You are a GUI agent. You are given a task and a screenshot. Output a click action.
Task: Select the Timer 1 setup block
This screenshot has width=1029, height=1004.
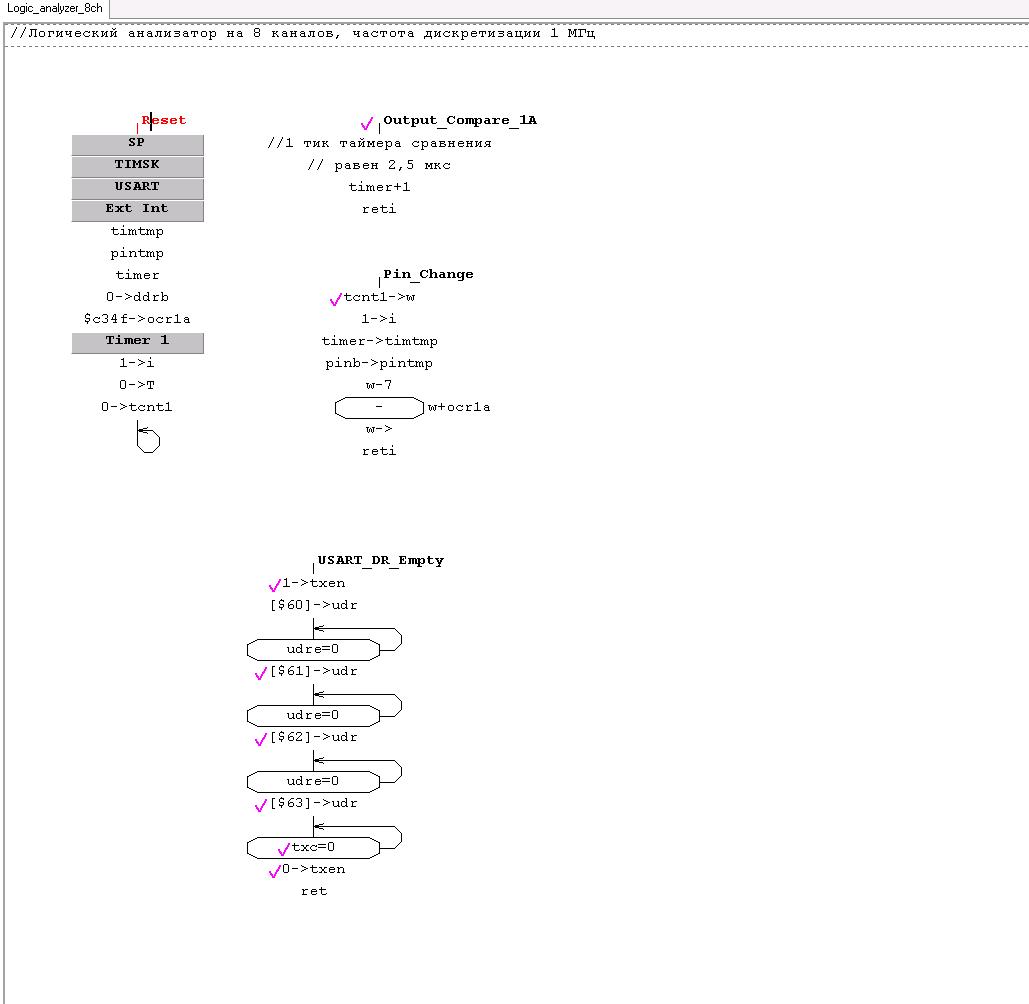(137, 341)
